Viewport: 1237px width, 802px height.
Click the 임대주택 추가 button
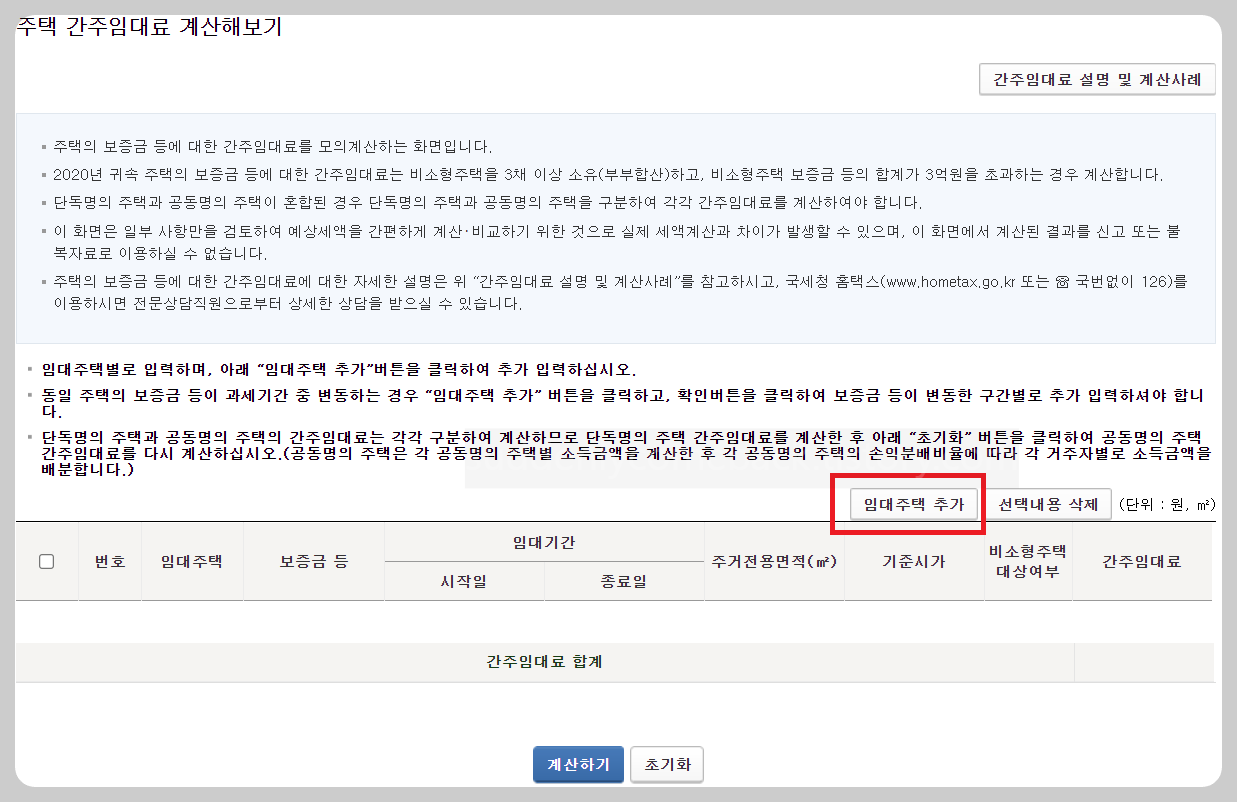914,504
